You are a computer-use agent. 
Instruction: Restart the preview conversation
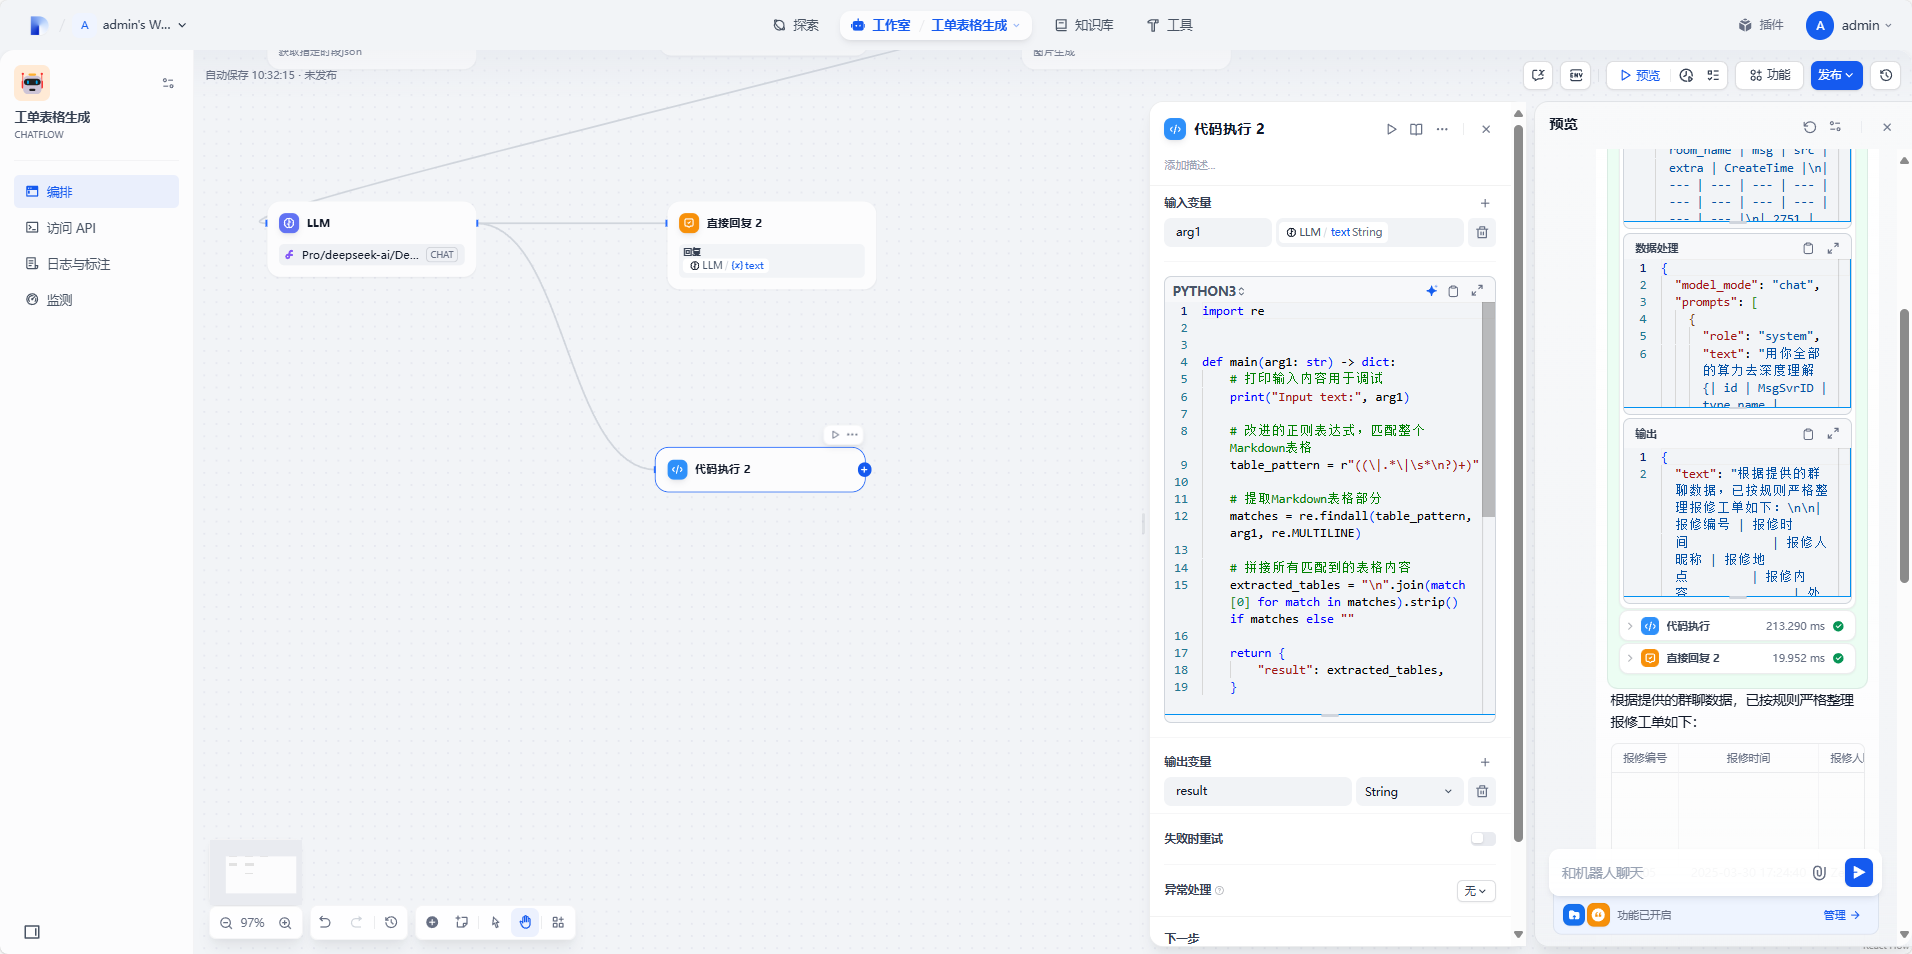1809,127
